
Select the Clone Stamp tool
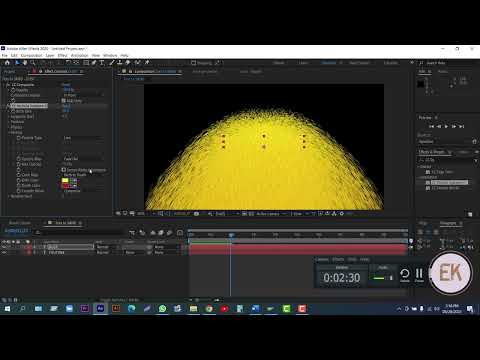[x=119, y=63]
